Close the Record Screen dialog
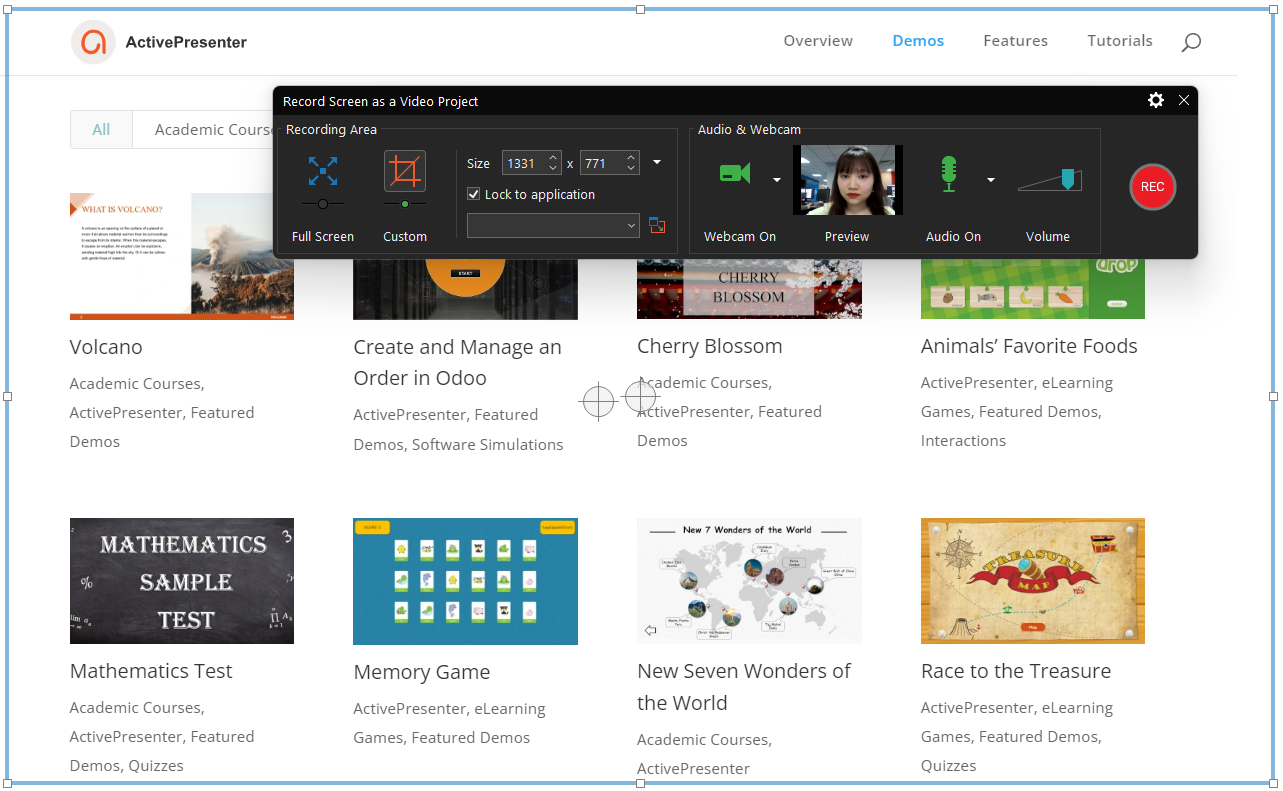 pos(1184,100)
